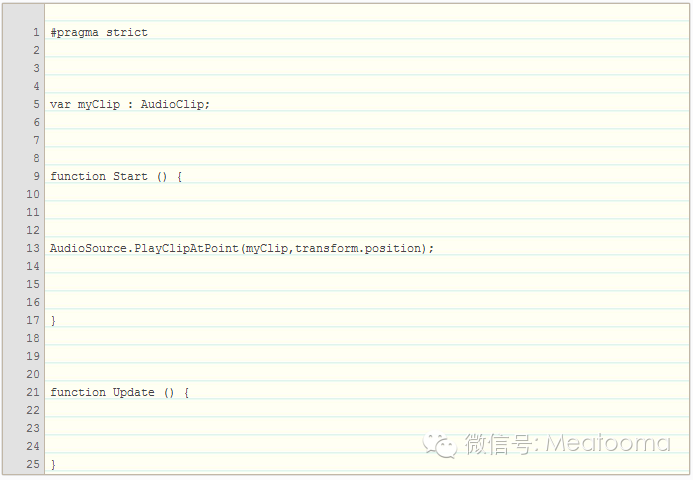Click line number 25 in gutter
Image resolution: width=693 pixels, height=480 pixels.
click(x=33, y=464)
